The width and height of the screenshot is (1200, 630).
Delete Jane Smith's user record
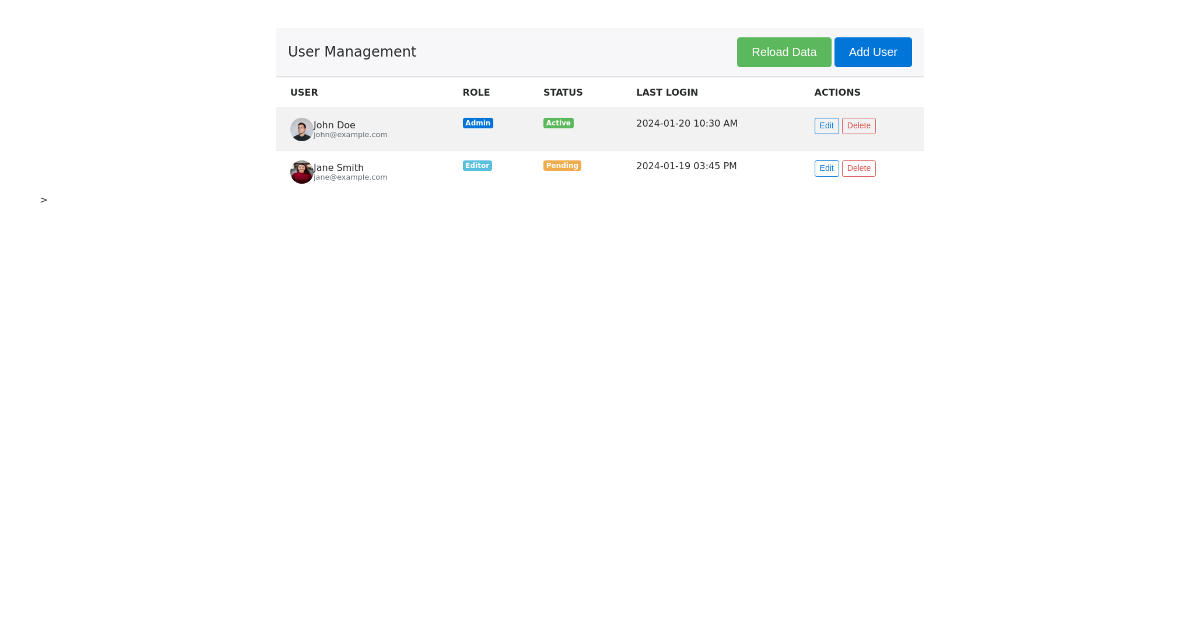(x=859, y=168)
